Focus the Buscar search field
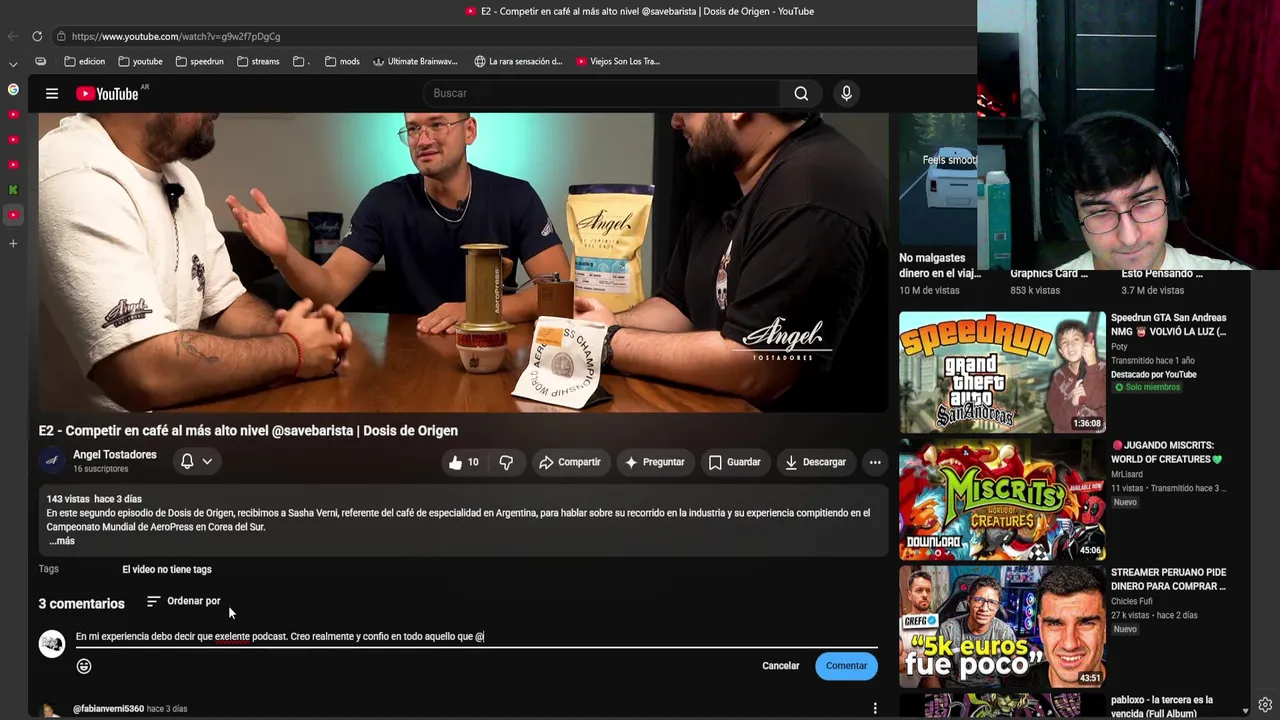 pos(600,93)
